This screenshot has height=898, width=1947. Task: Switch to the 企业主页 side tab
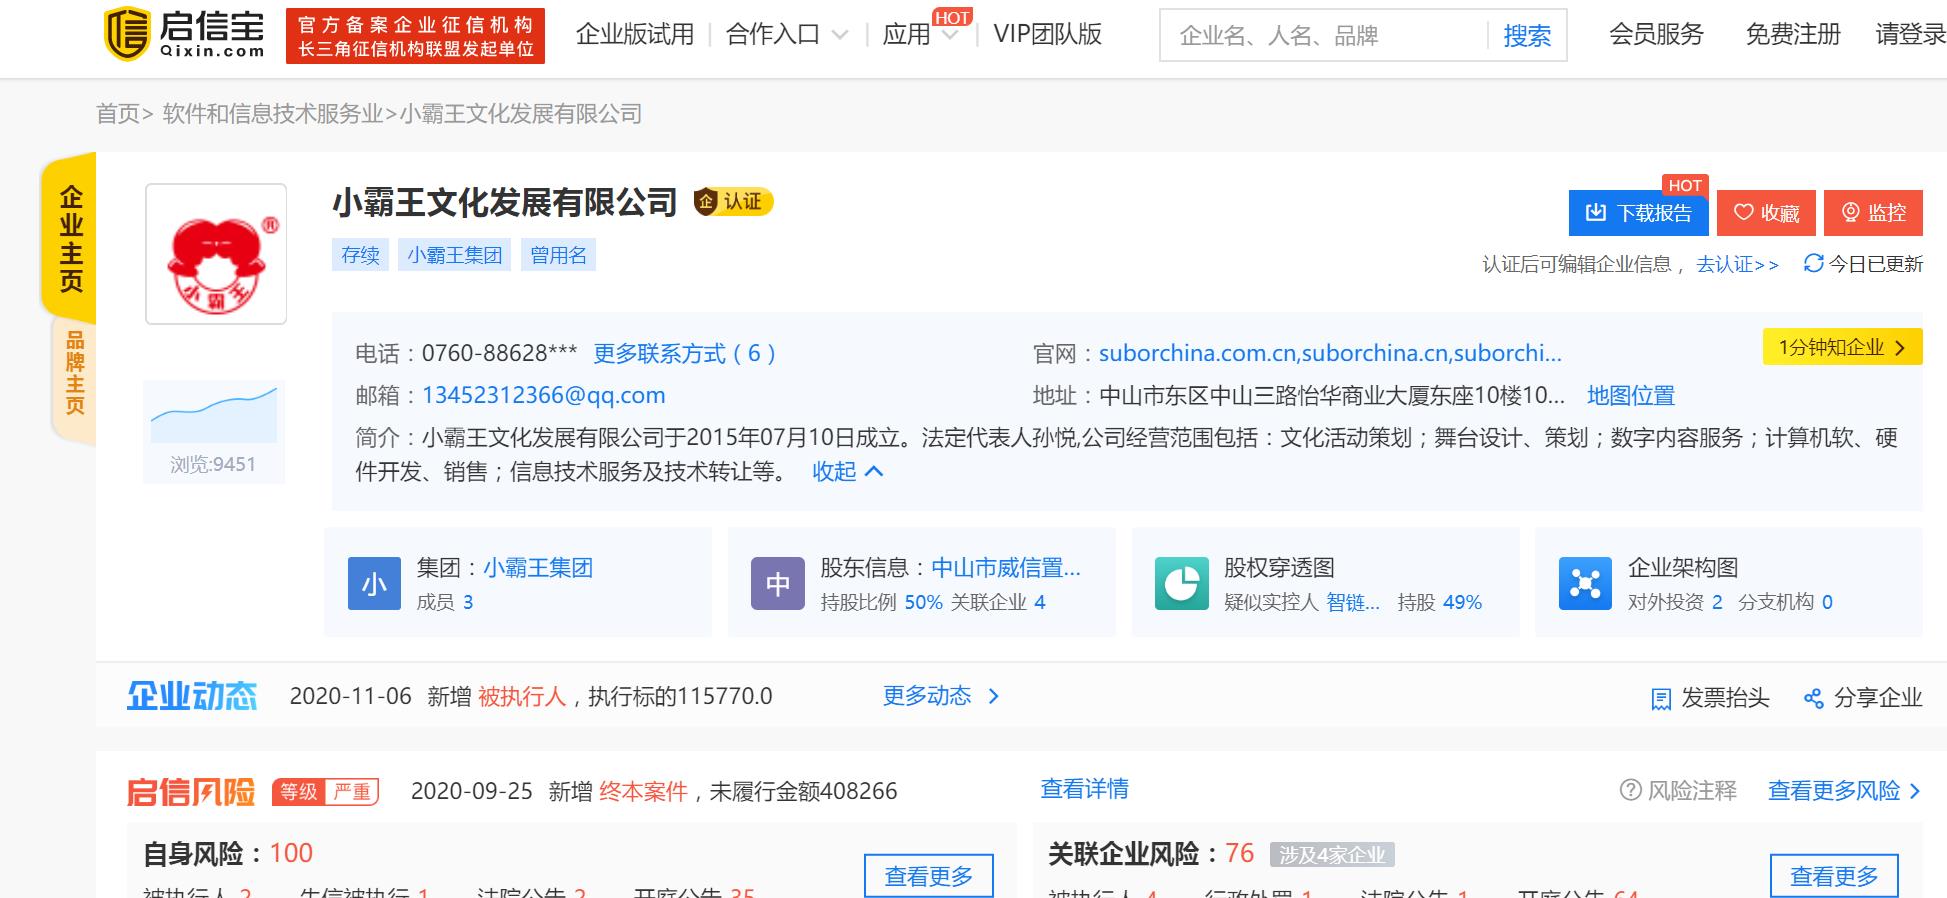pyautogui.click(x=70, y=238)
